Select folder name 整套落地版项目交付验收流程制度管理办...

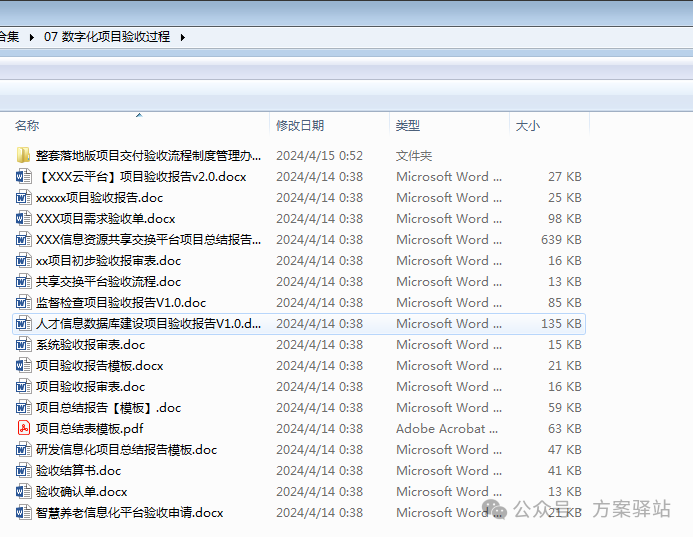[x=148, y=156]
